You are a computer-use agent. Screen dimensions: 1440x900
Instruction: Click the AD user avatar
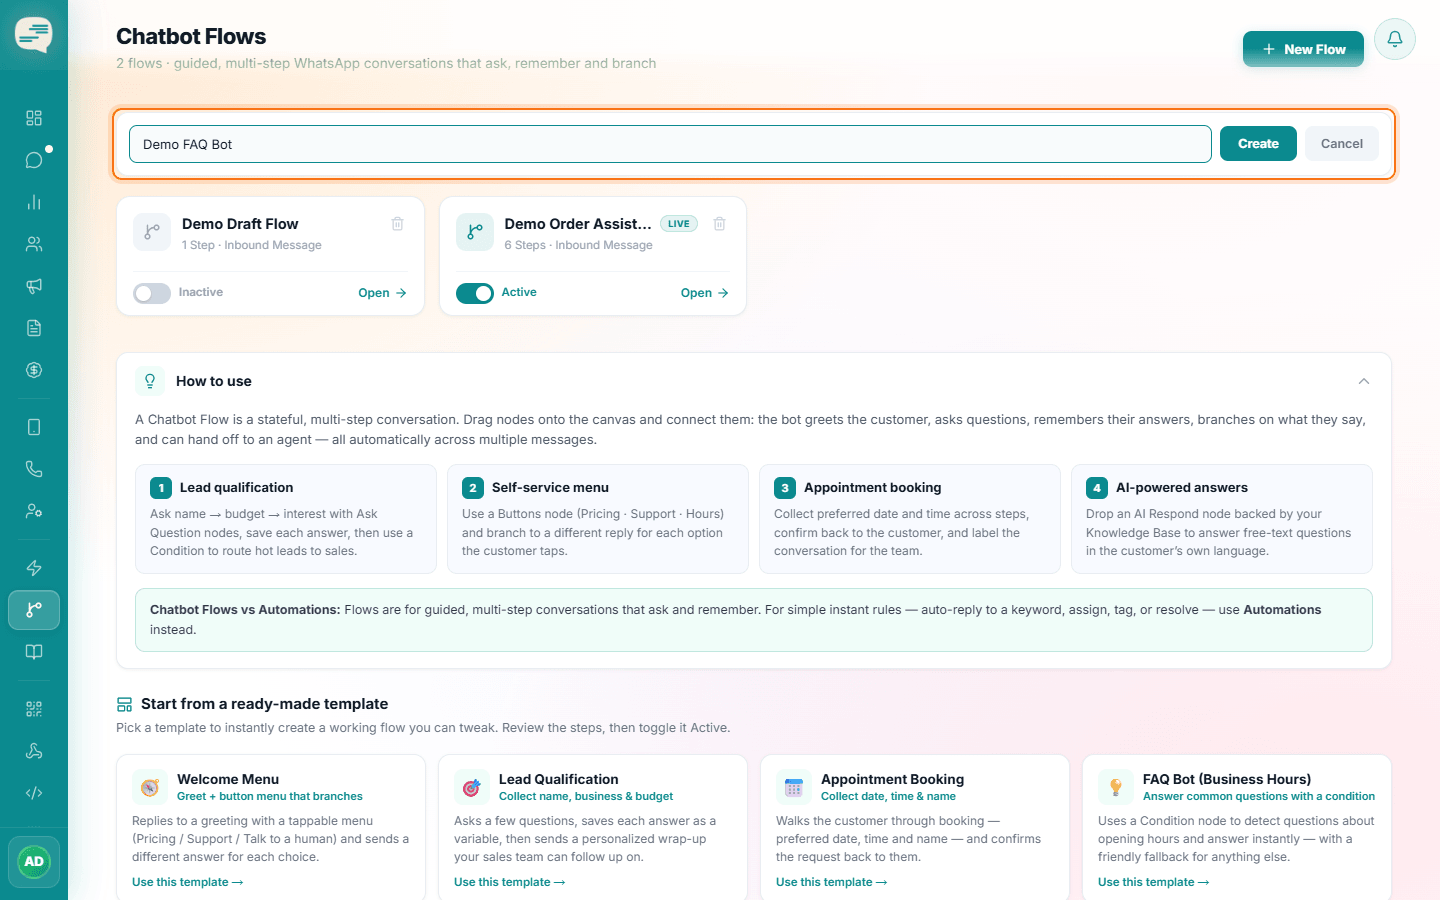34,862
